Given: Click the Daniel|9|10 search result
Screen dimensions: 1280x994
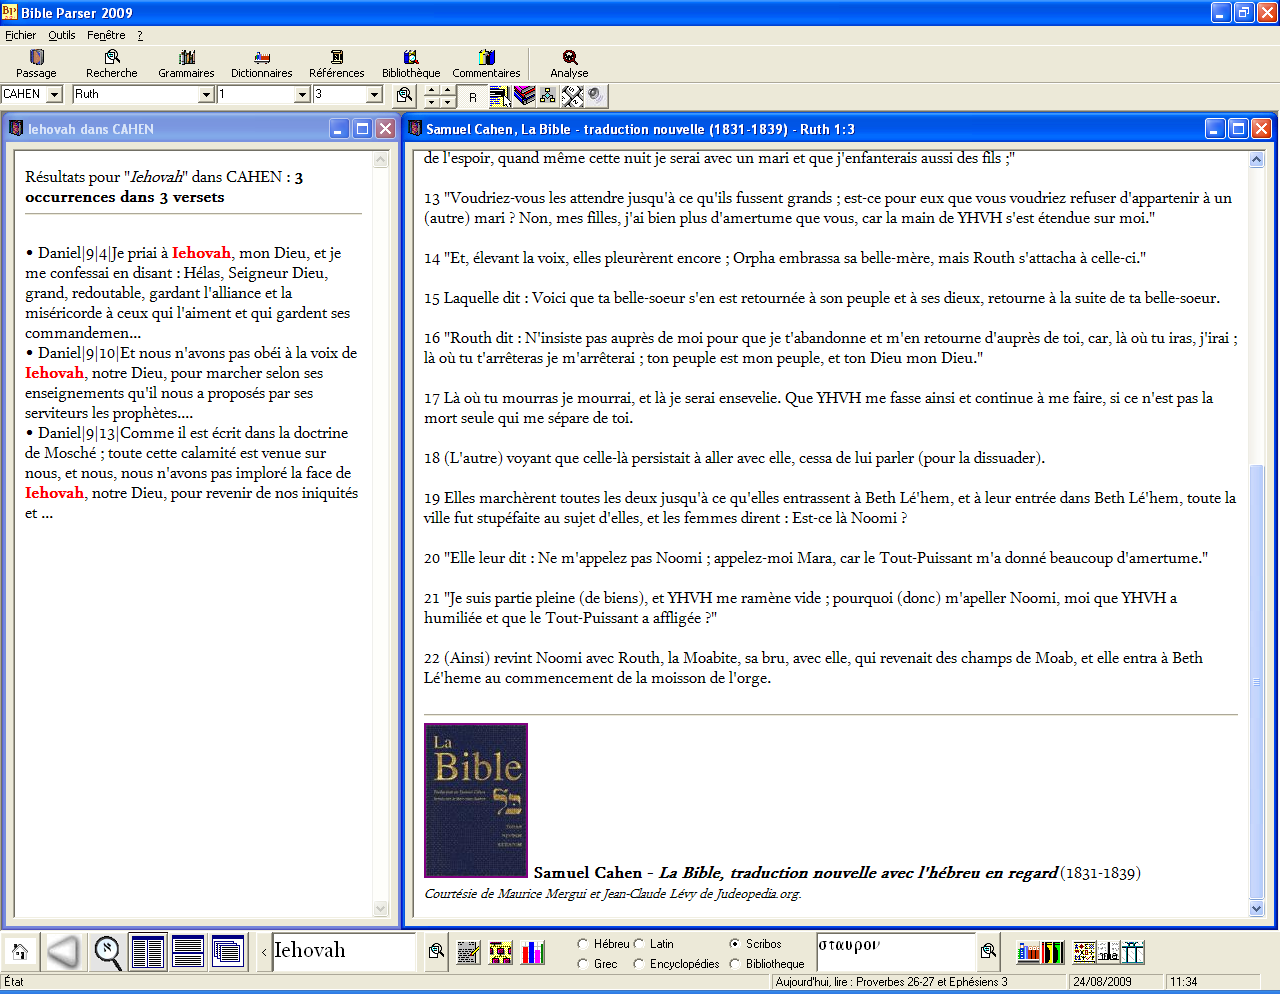Looking at the screenshot, I should click(191, 383).
